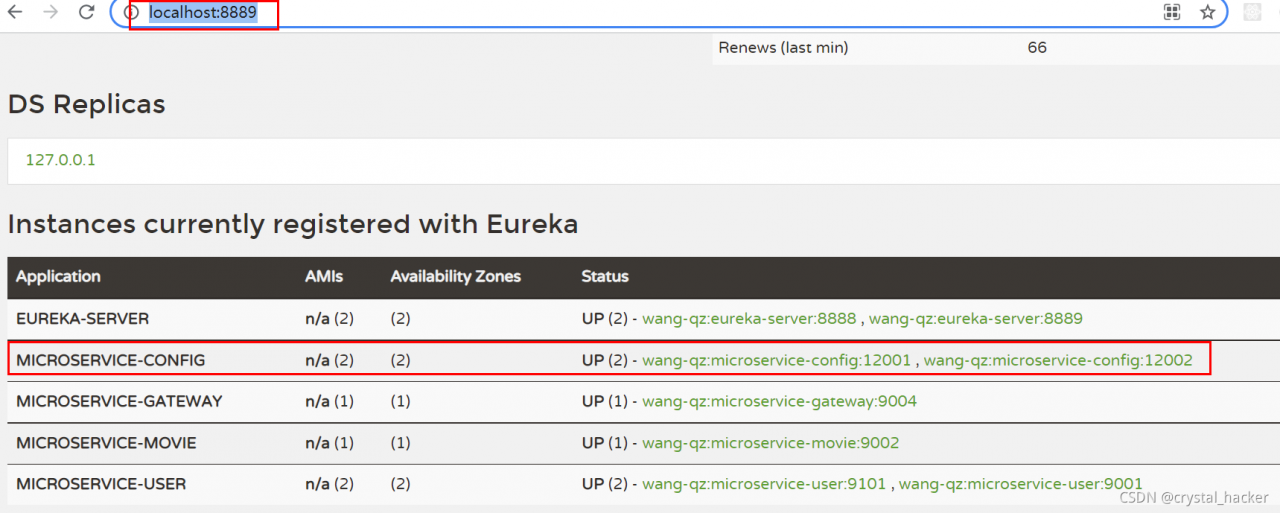Open wang-qz:microservice-user:9001 instance link
1280x513 pixels.
(x=1020, y=484)
